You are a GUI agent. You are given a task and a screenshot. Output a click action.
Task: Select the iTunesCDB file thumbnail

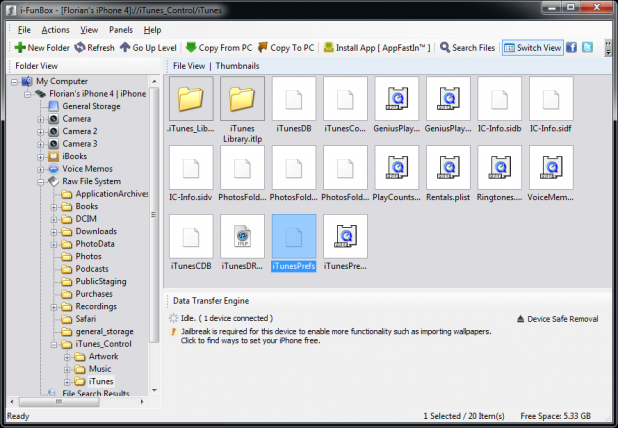tap(192, 244)
